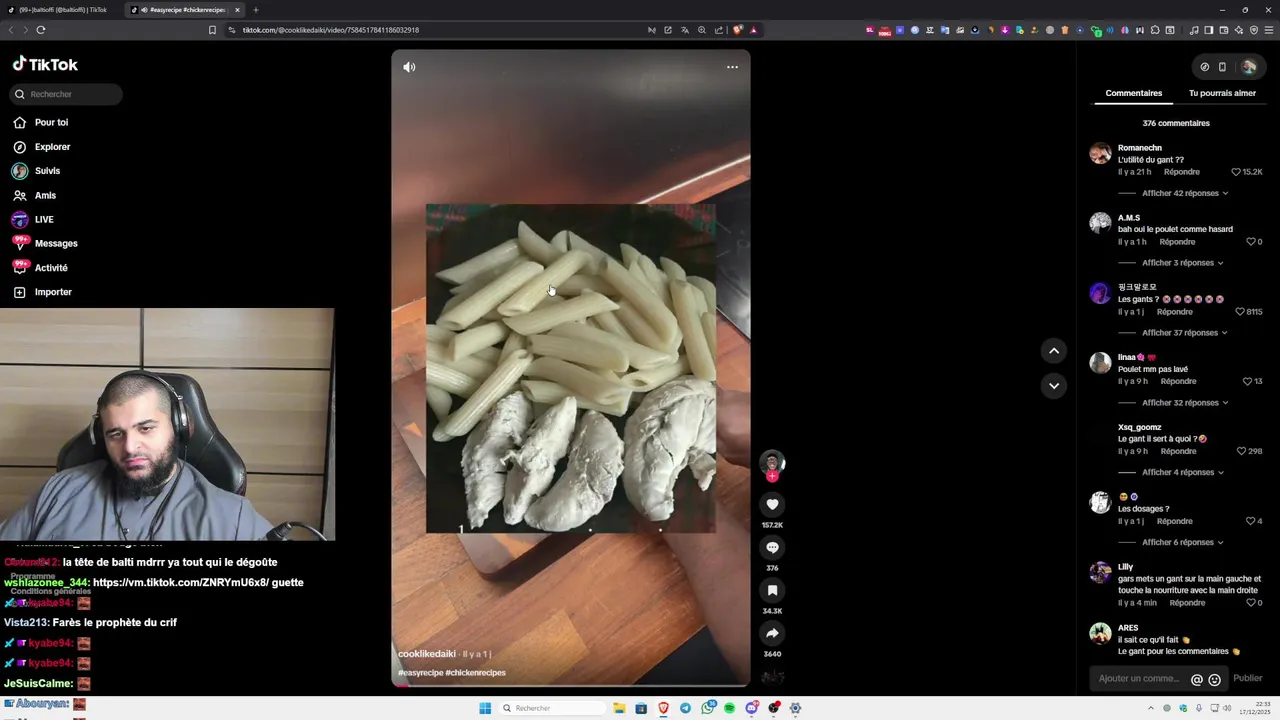Insert a mention with the @ icon
1280x720 pixels.
pos(1197,680)
